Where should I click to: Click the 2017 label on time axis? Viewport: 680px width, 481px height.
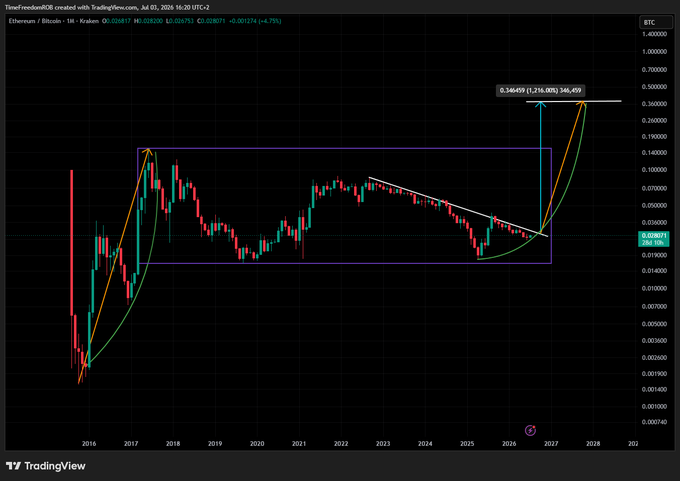[x=131, y=444]
